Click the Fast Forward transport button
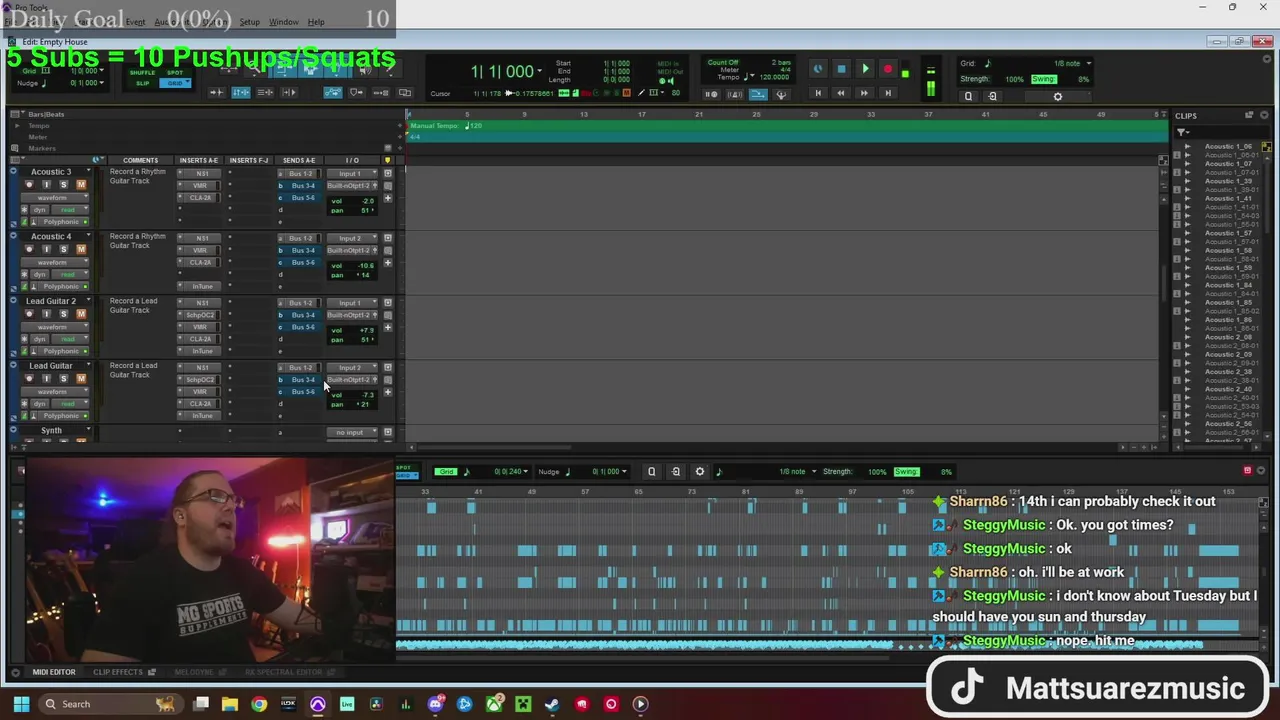This screenshot has width=1280, height=720. coord(864,93)
